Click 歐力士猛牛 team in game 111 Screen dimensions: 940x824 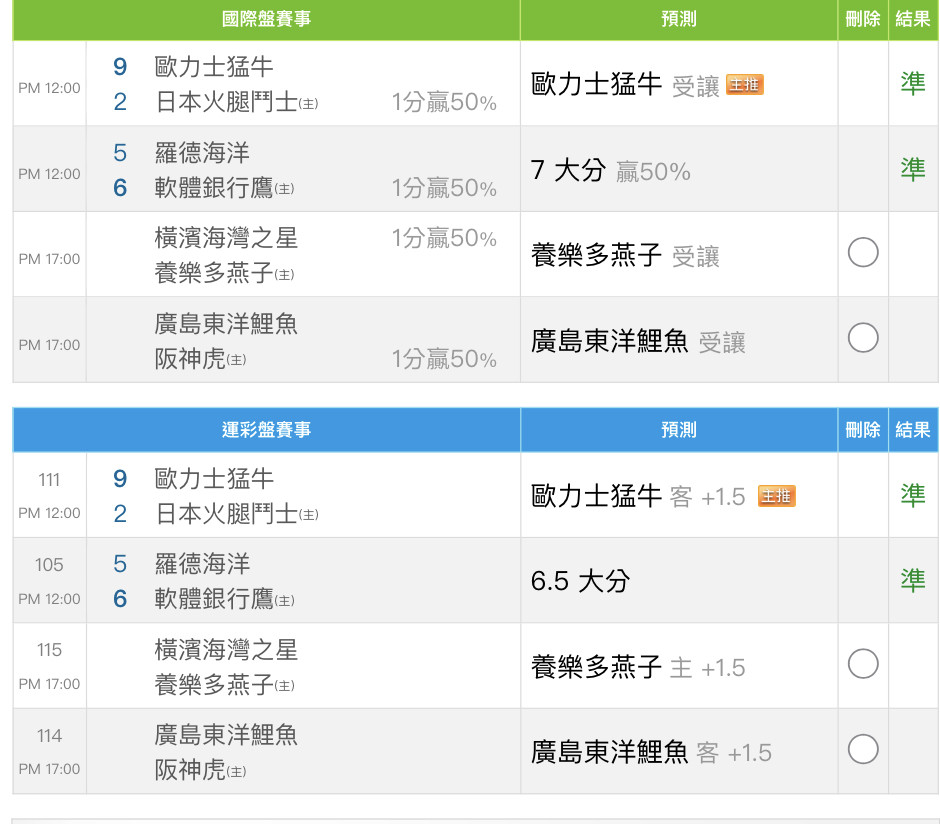pos(214,479)
